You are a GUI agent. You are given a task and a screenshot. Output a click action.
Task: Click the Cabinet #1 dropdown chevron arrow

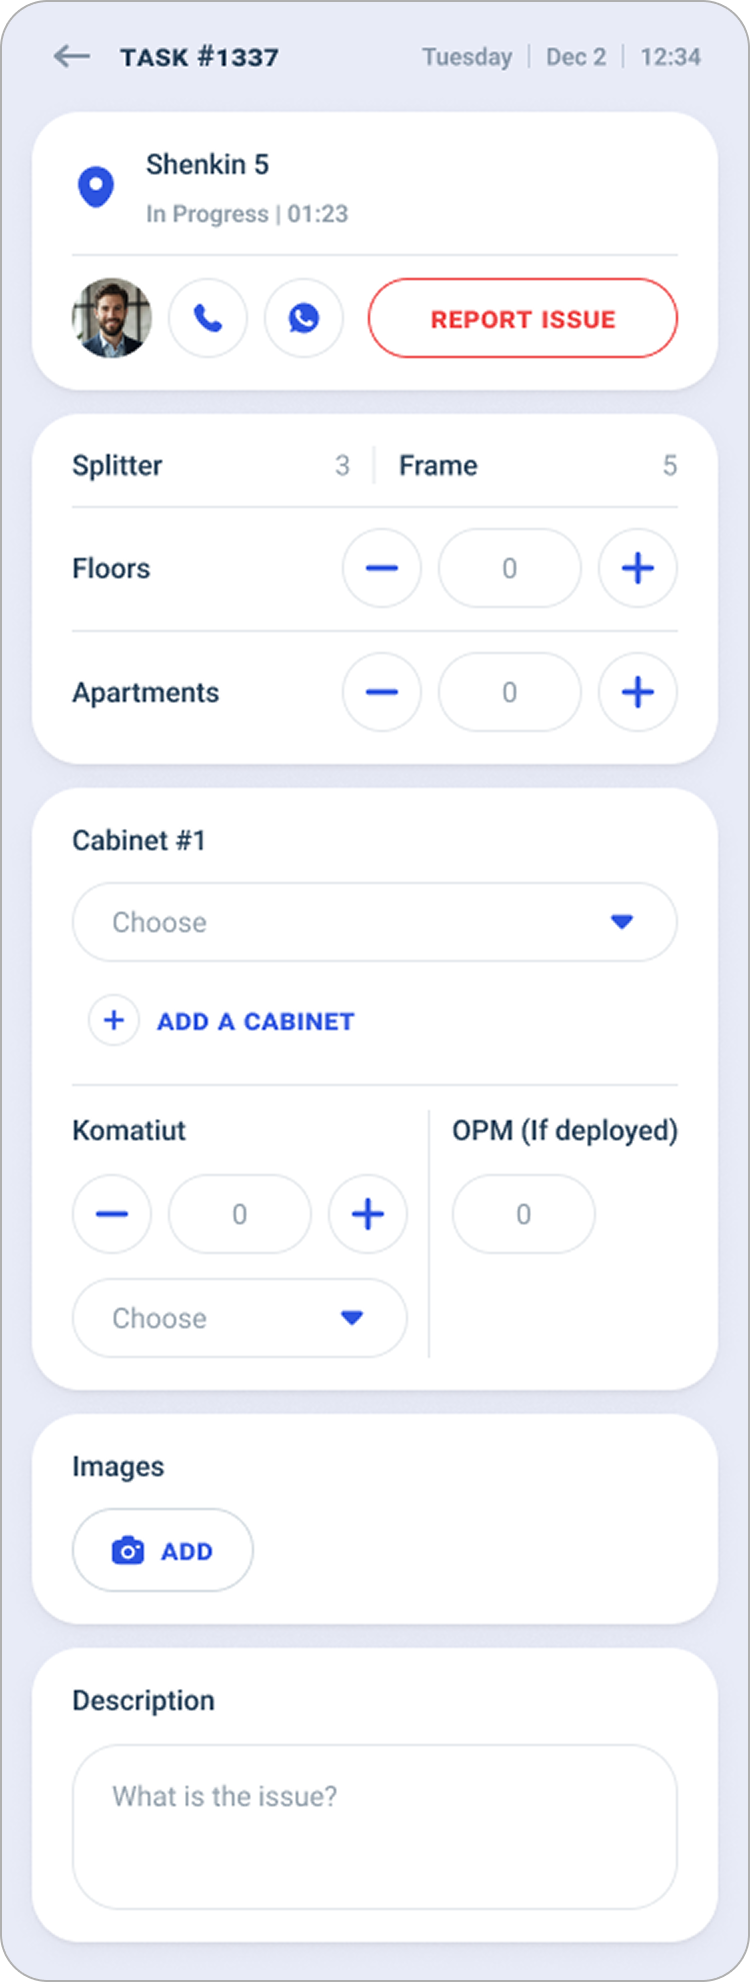[622, 922]
